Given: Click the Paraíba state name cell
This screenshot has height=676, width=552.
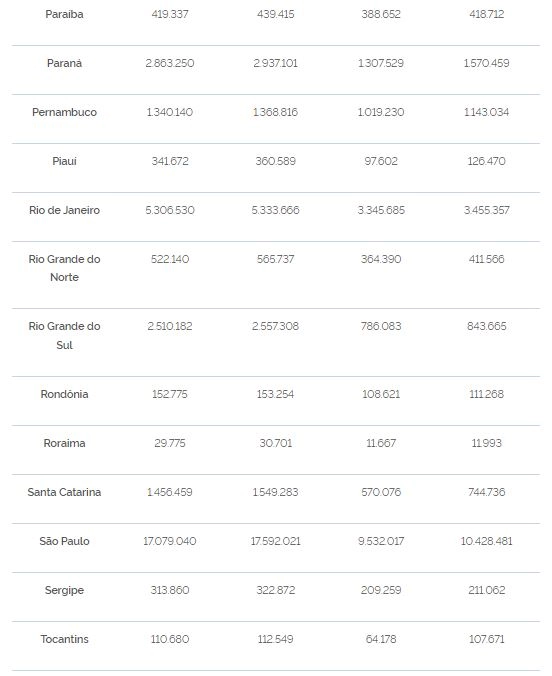Looking at the screenshot, I should click(x=64, y=14).
